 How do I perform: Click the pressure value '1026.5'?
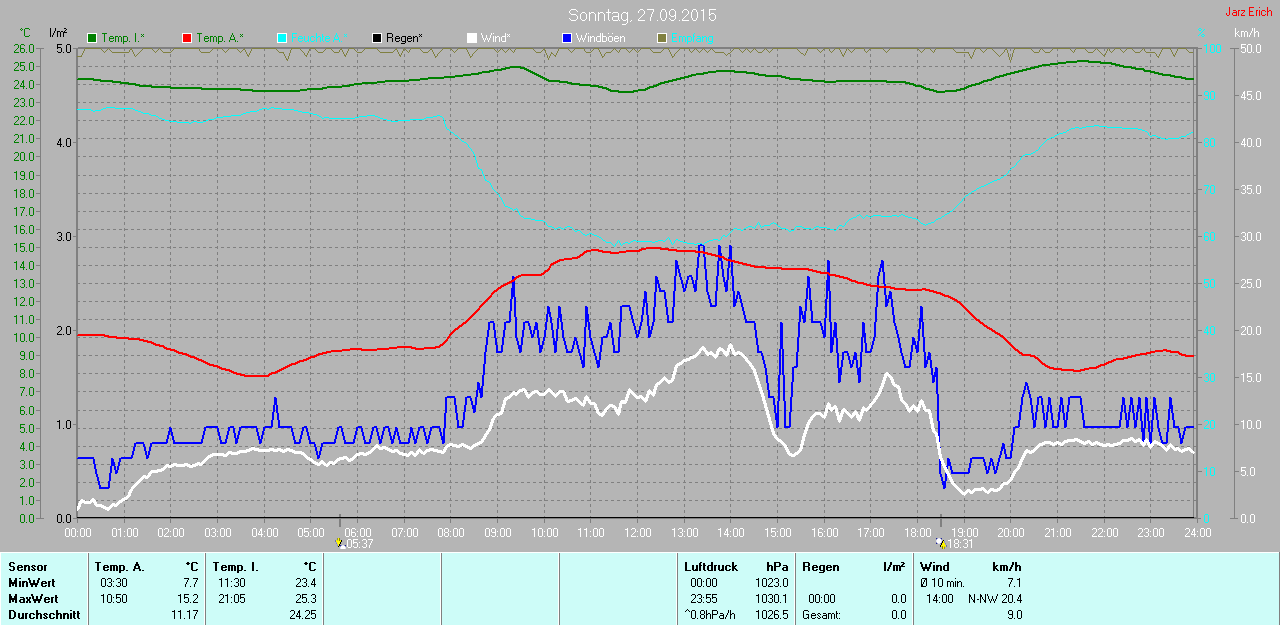click(772, 615)
